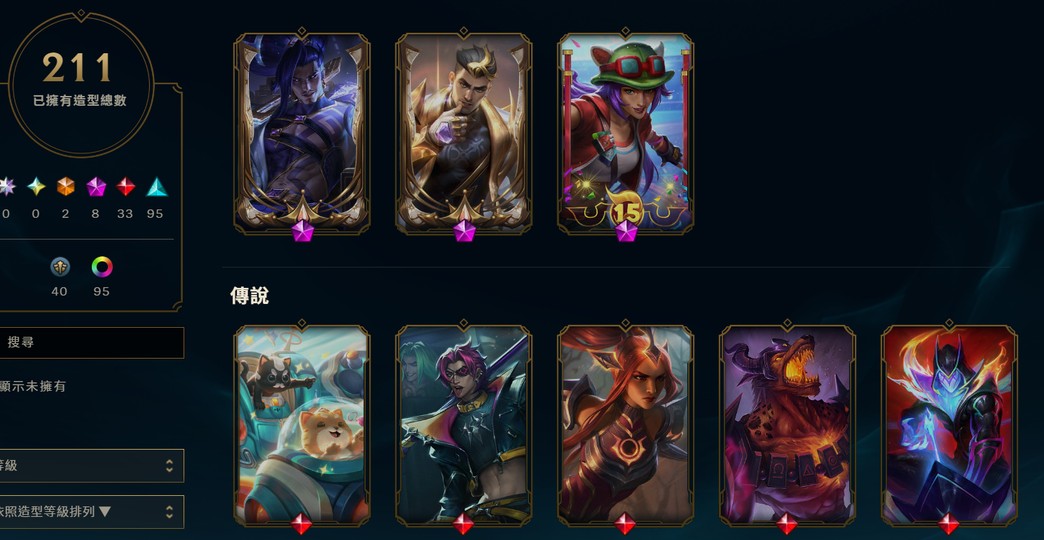Click the rainbow chroma ring icon

point(102,267)
